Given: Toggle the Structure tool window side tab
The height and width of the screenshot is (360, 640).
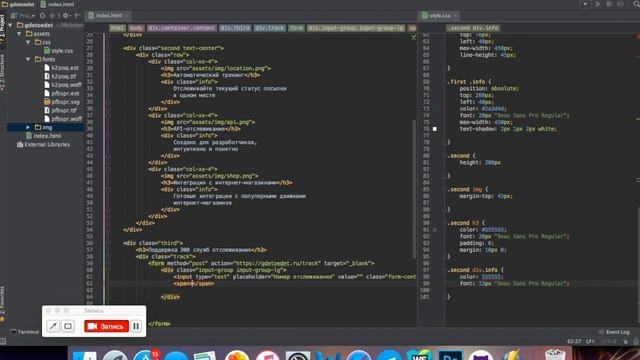Looking at the screenshot, I should pos(3,73).
